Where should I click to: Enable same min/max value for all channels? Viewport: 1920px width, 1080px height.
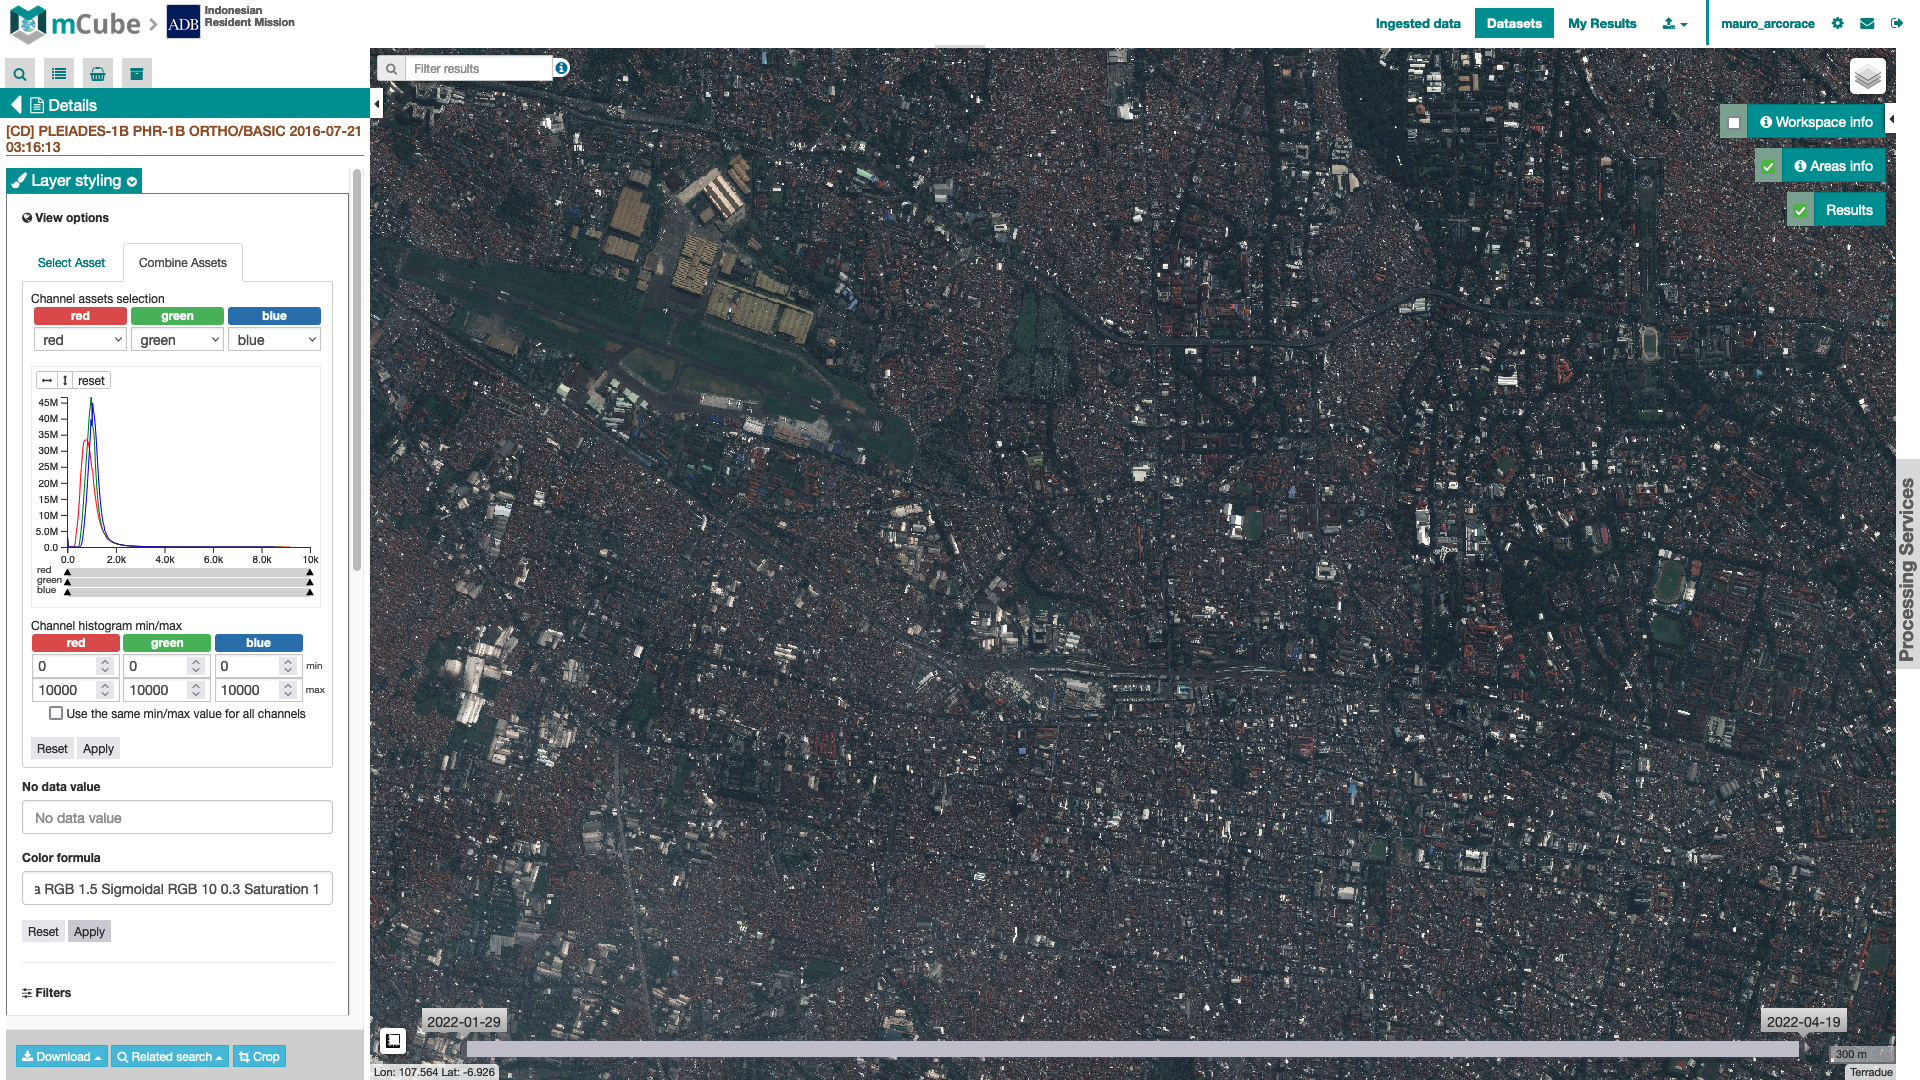56,714
